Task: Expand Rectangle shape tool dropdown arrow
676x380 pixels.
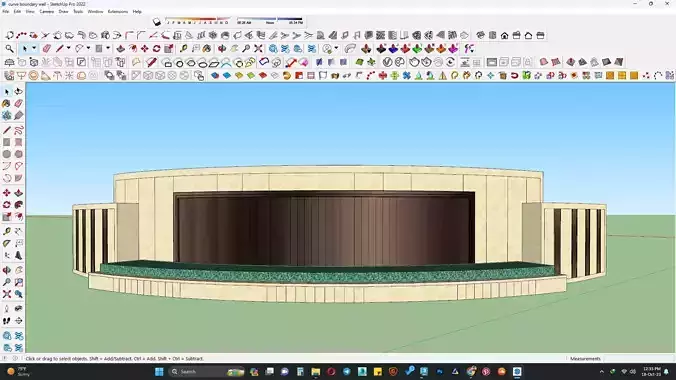Action: click(x=108, y=49)
